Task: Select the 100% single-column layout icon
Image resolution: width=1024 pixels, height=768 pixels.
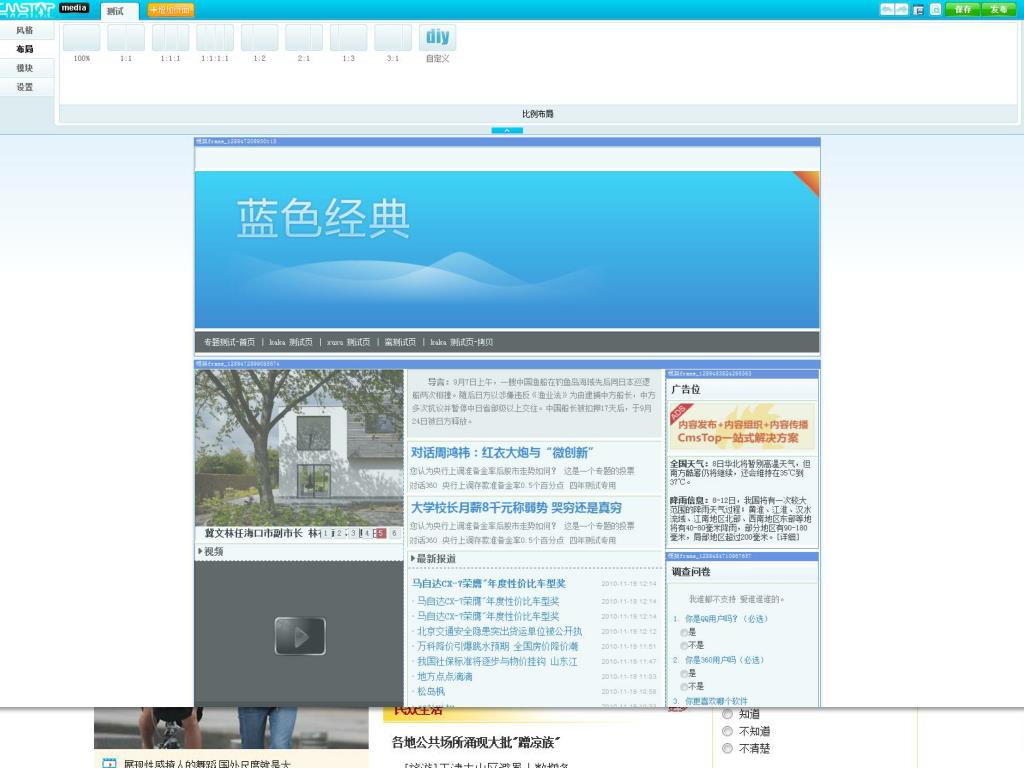Action: [82, 38]
